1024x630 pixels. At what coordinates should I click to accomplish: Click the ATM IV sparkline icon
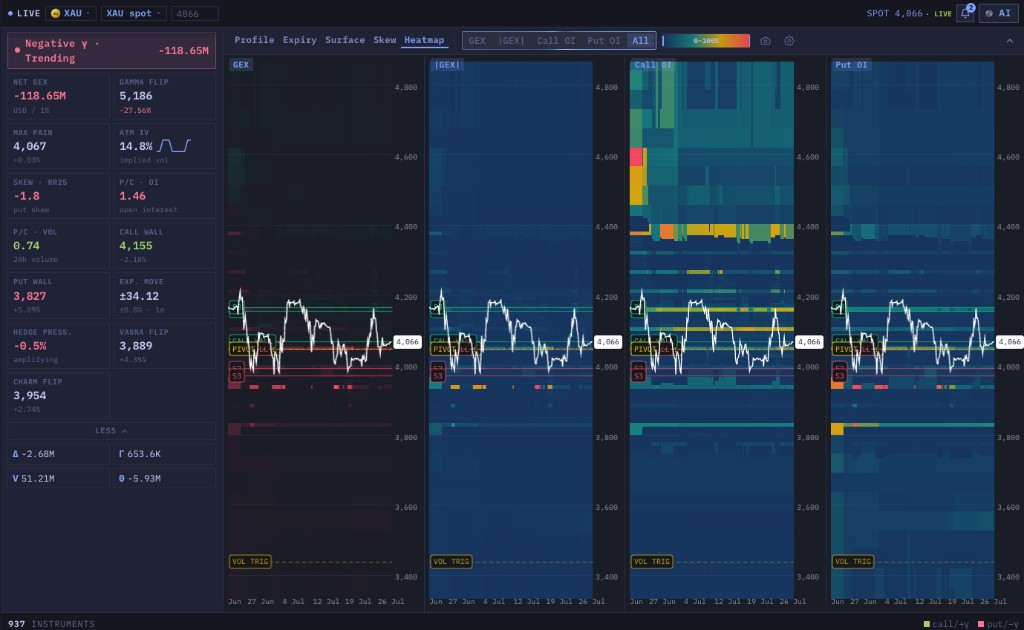pyautogui.click(x=174, y=145)
